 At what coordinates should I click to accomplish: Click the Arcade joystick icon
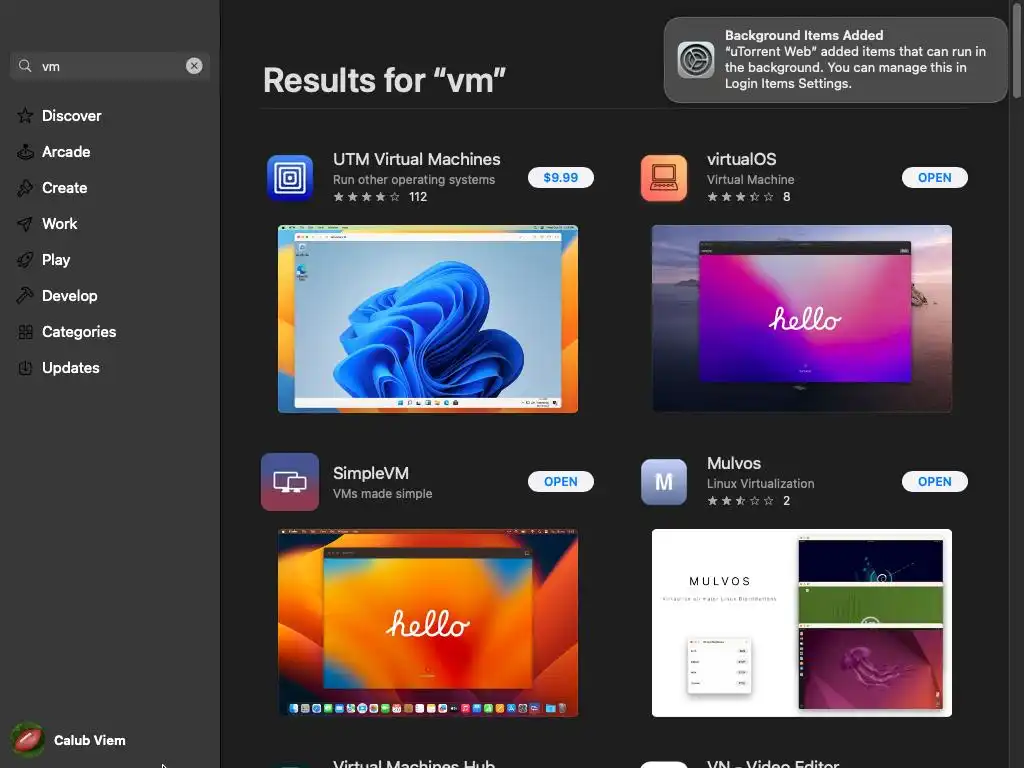point(25,152)
